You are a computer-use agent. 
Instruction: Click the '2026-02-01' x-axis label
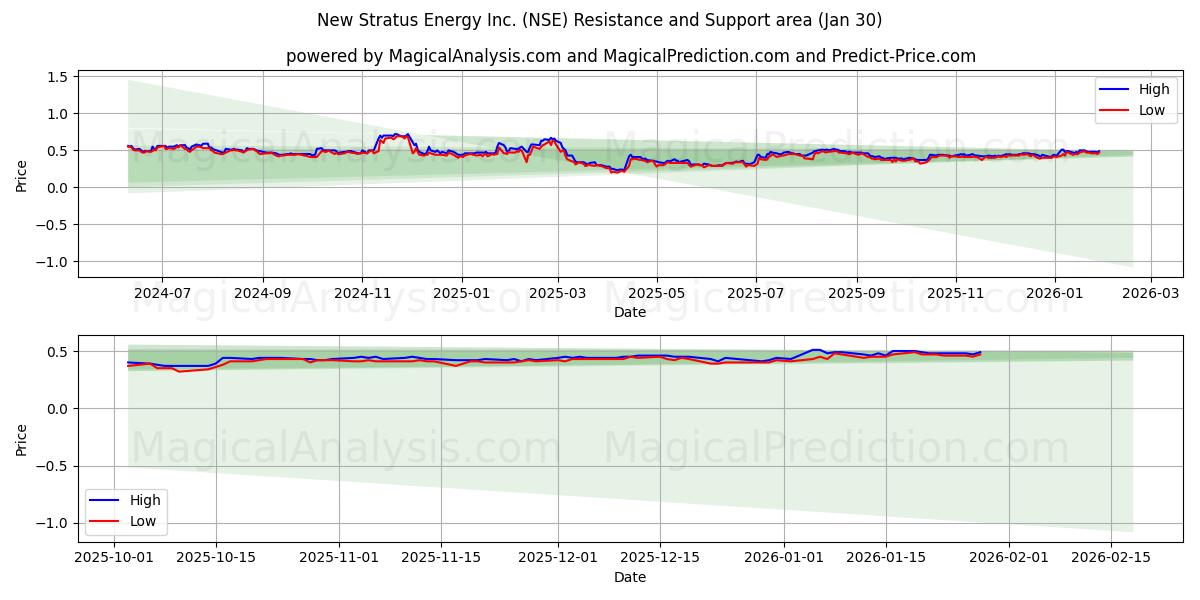click(1009, 558)
